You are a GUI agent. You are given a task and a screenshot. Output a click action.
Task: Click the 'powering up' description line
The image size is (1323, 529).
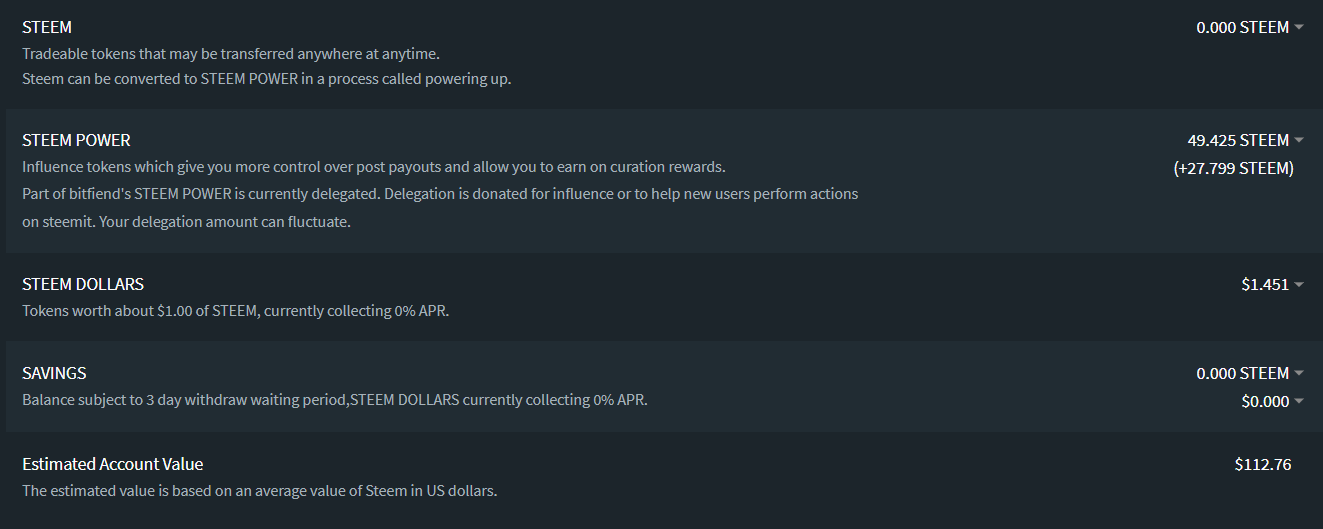click(x=267, y=79)
